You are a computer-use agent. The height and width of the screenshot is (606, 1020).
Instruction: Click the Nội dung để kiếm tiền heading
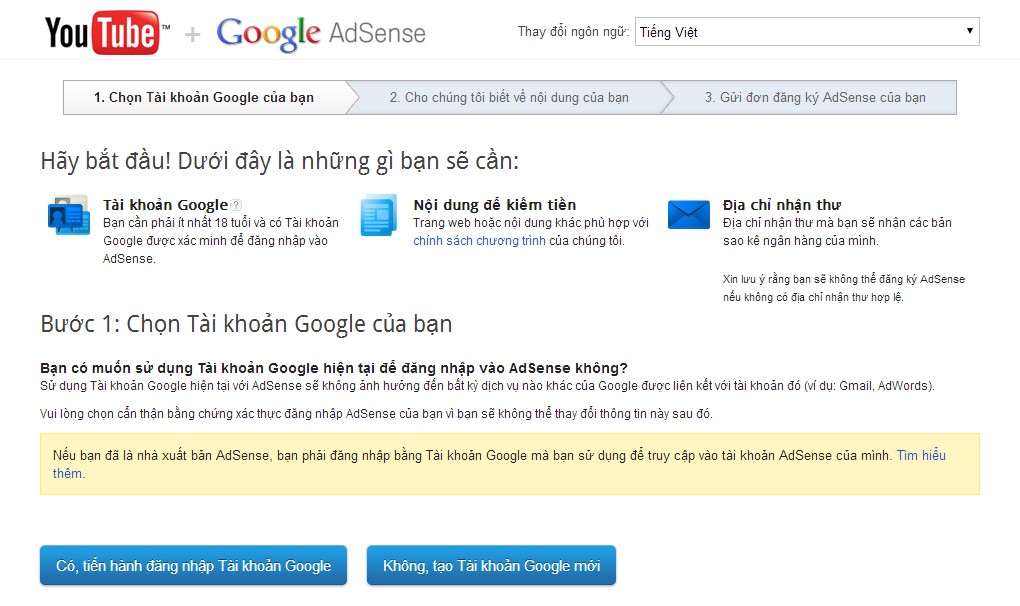pos(494,205)
